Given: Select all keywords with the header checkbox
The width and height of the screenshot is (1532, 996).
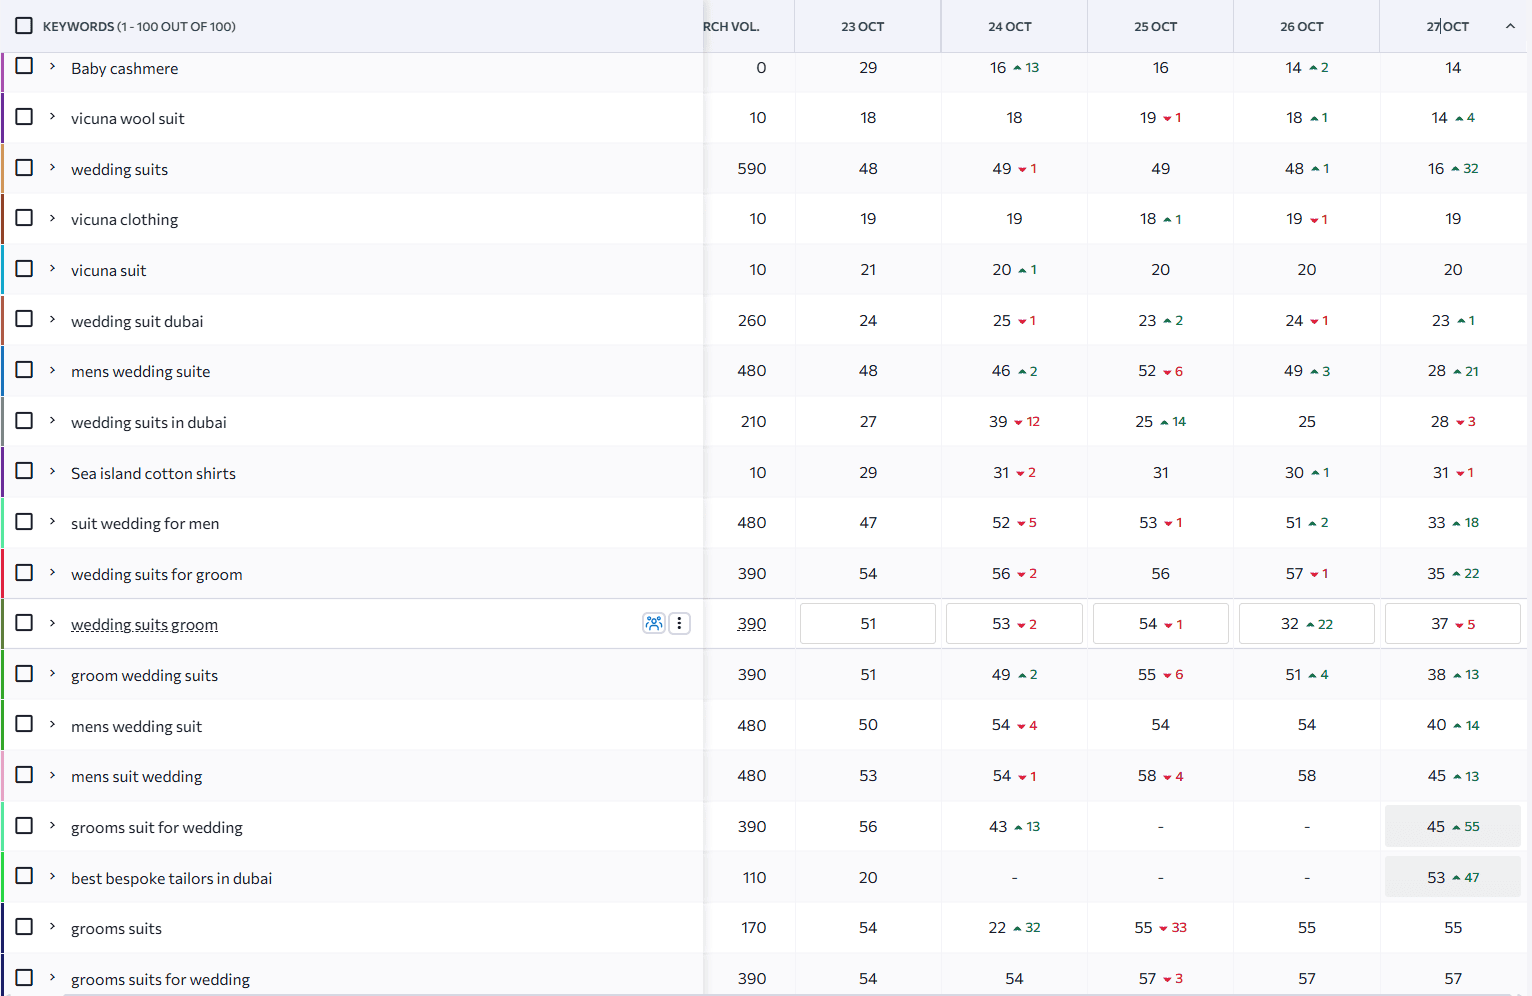Looking at the screenshot, I should pyautogui.click(x=24, y=26).
